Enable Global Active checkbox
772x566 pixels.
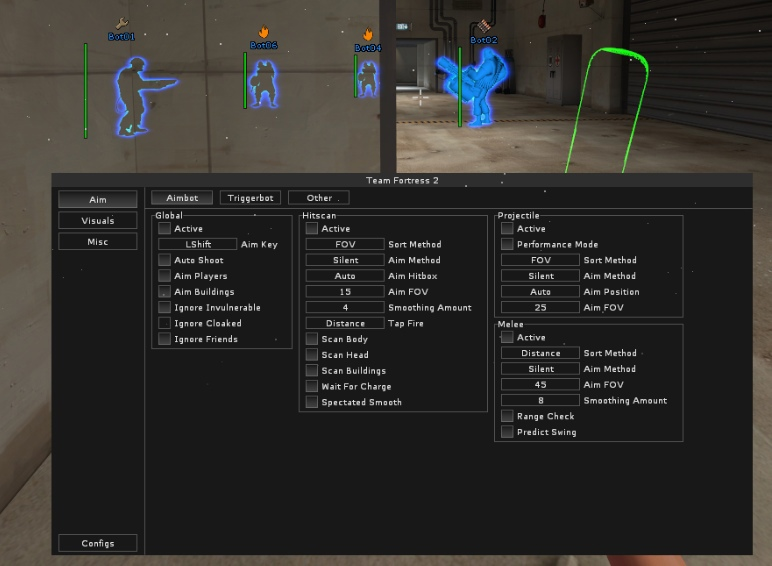[164, 228]
